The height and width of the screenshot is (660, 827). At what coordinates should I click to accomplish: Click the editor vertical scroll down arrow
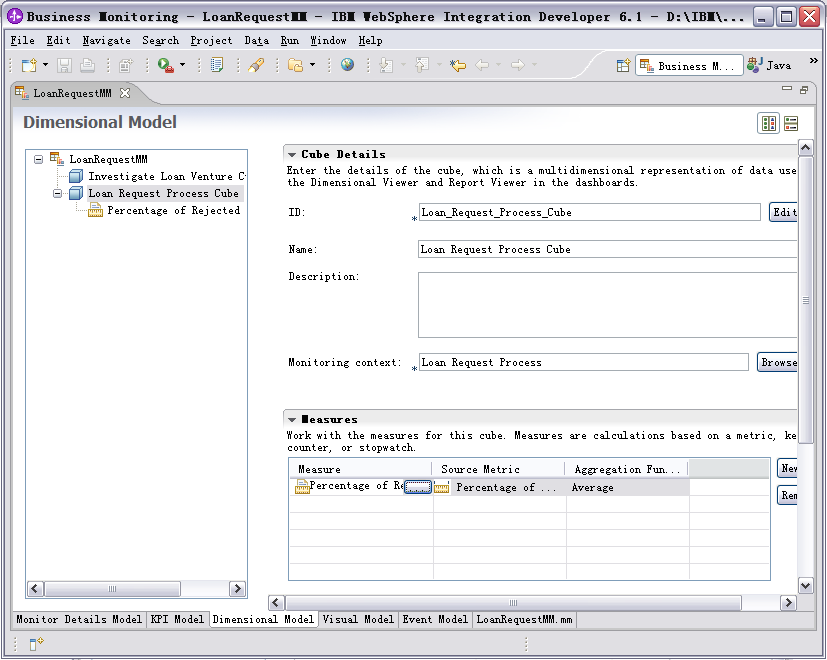[x=805, y=585]
